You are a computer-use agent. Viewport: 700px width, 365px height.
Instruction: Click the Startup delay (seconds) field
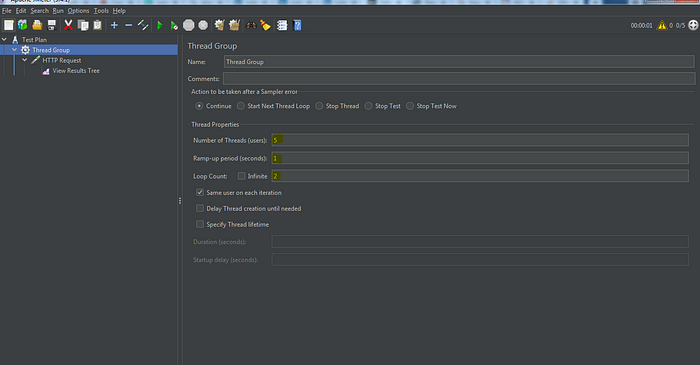click(x=480, y=260)
